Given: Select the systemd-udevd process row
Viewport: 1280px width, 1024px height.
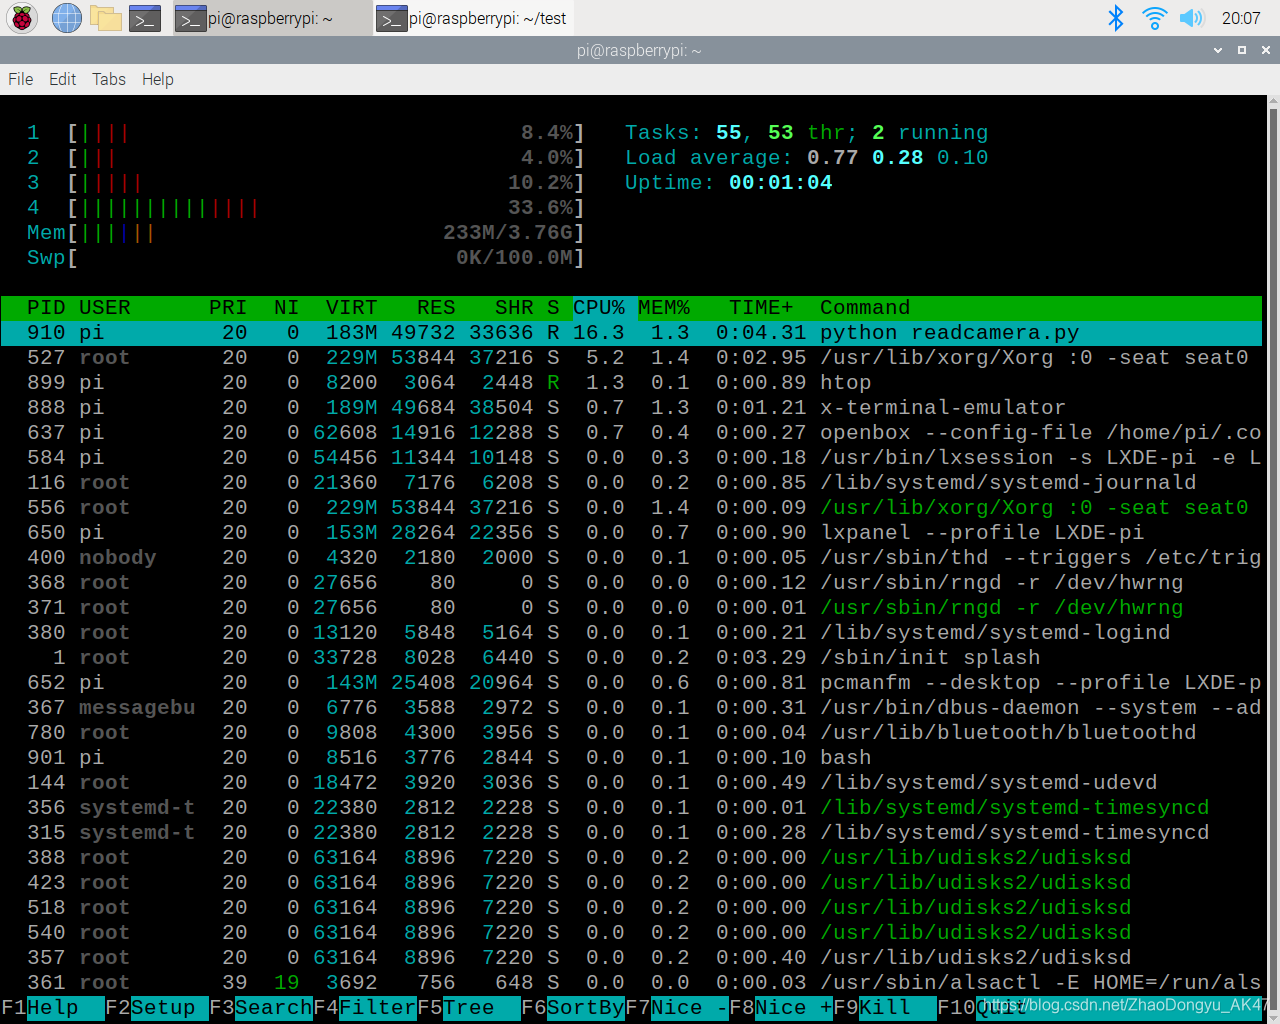Looking at the screenshot, I should tap(631, 783).
